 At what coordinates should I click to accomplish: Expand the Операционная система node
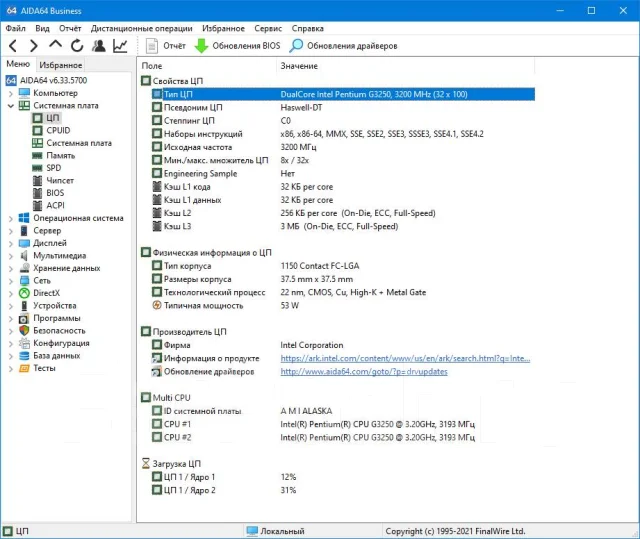(x=11, y=219)
